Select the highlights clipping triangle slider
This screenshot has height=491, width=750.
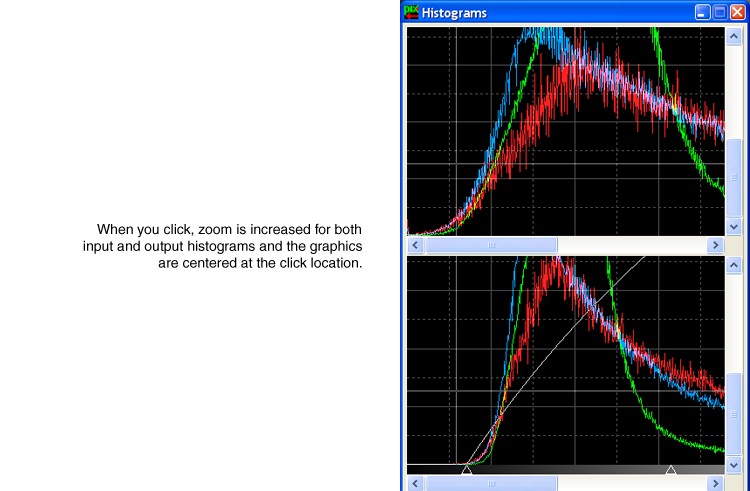click(x=671, y=469)
